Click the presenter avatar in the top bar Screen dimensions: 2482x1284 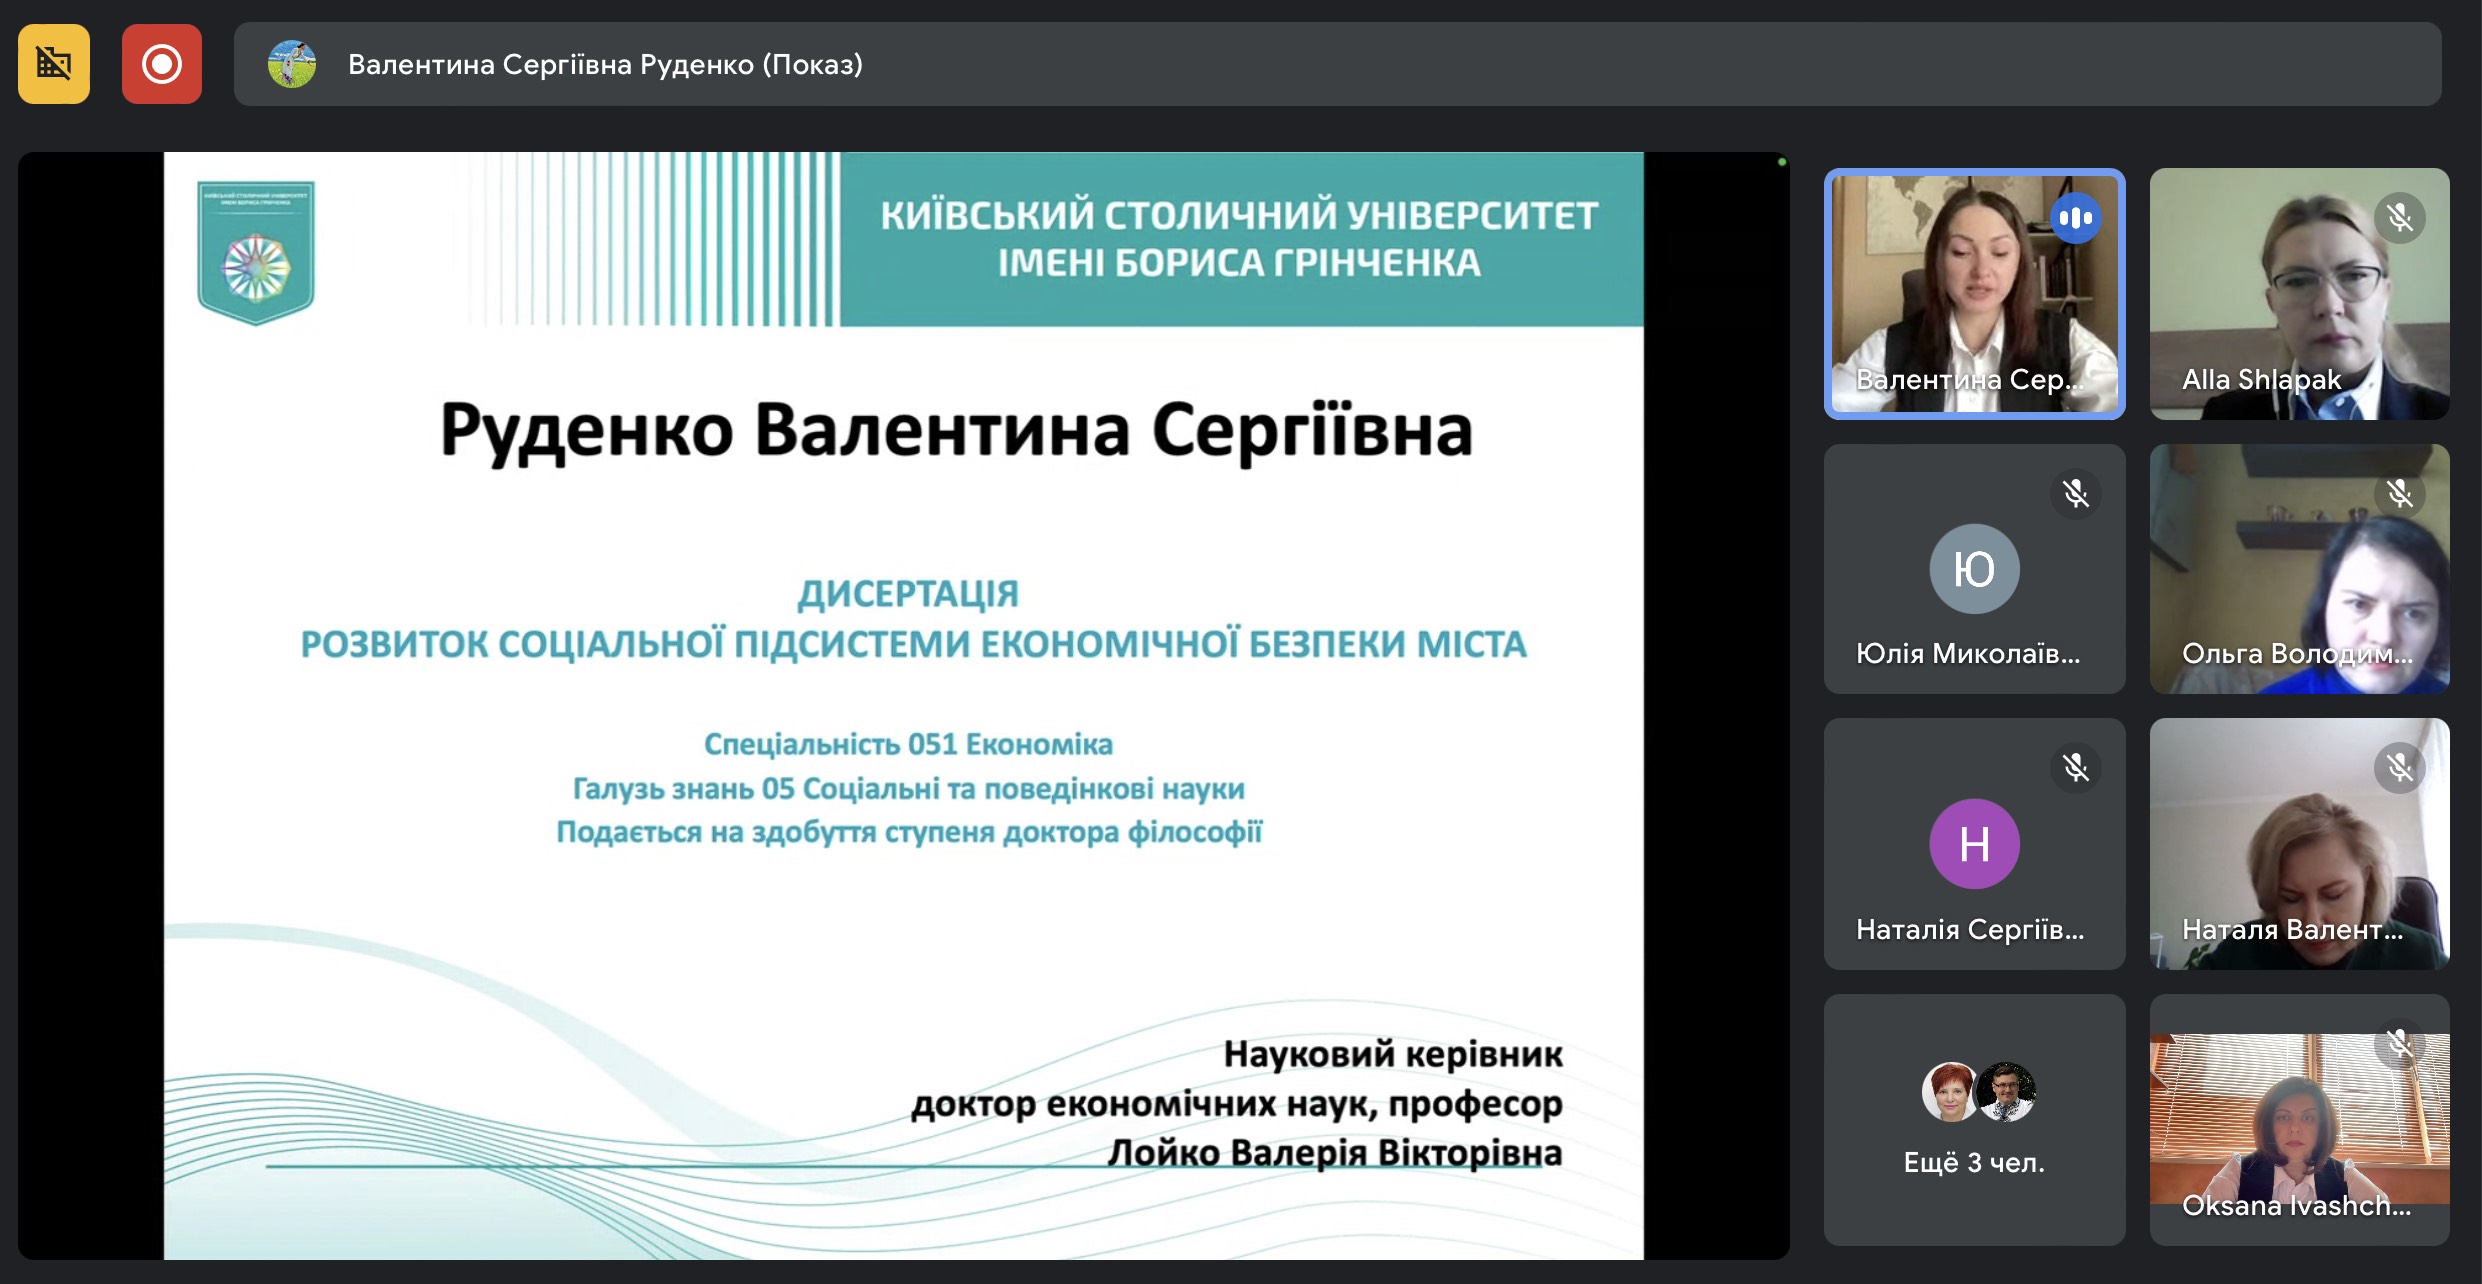point(292,64)
